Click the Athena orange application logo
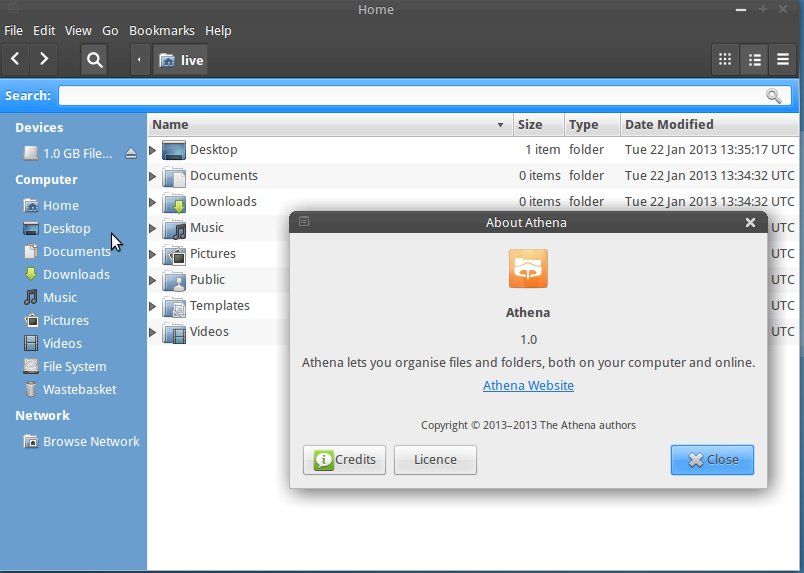804x573 pixels. (x=528, y=269)
